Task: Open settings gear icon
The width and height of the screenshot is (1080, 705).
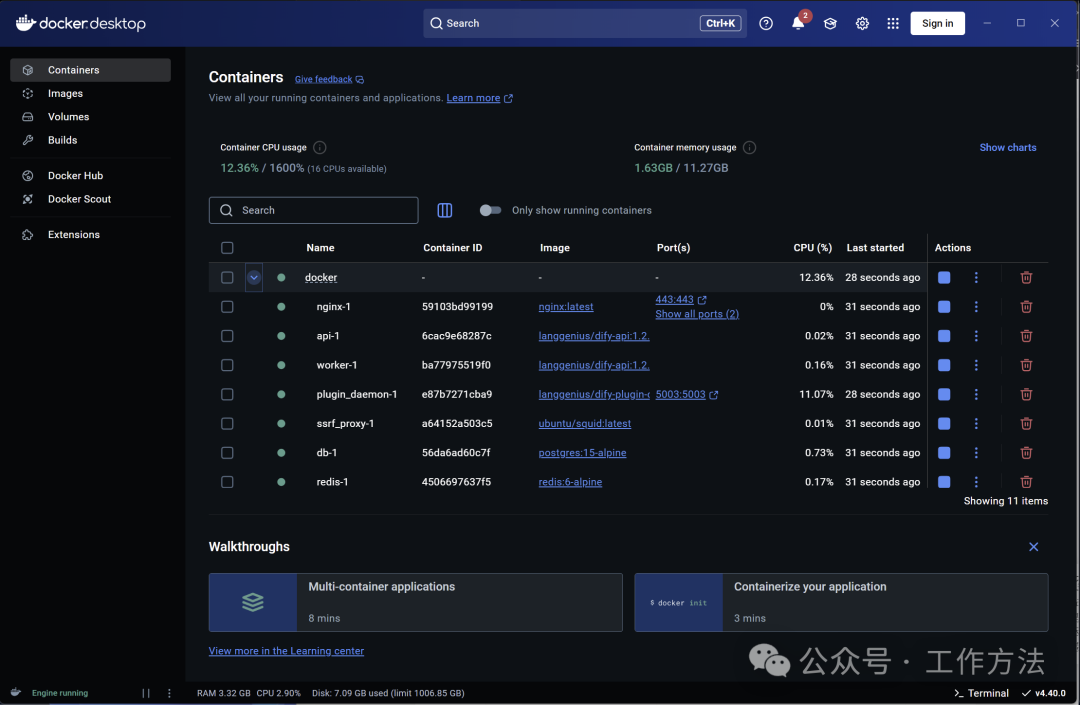Action: coord(862,23)
